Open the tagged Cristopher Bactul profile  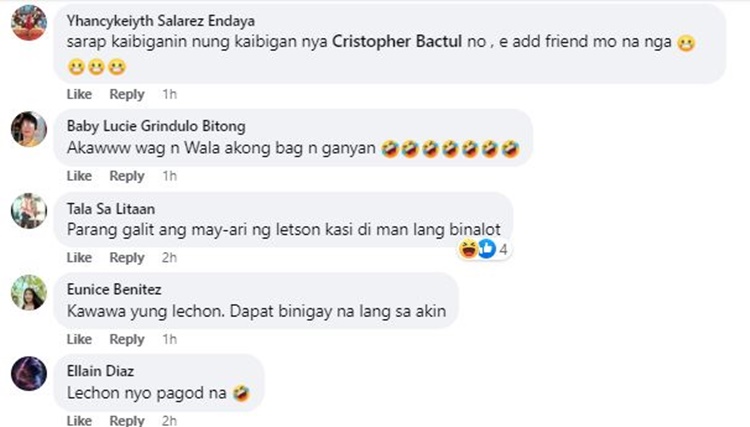pos(397,42)
